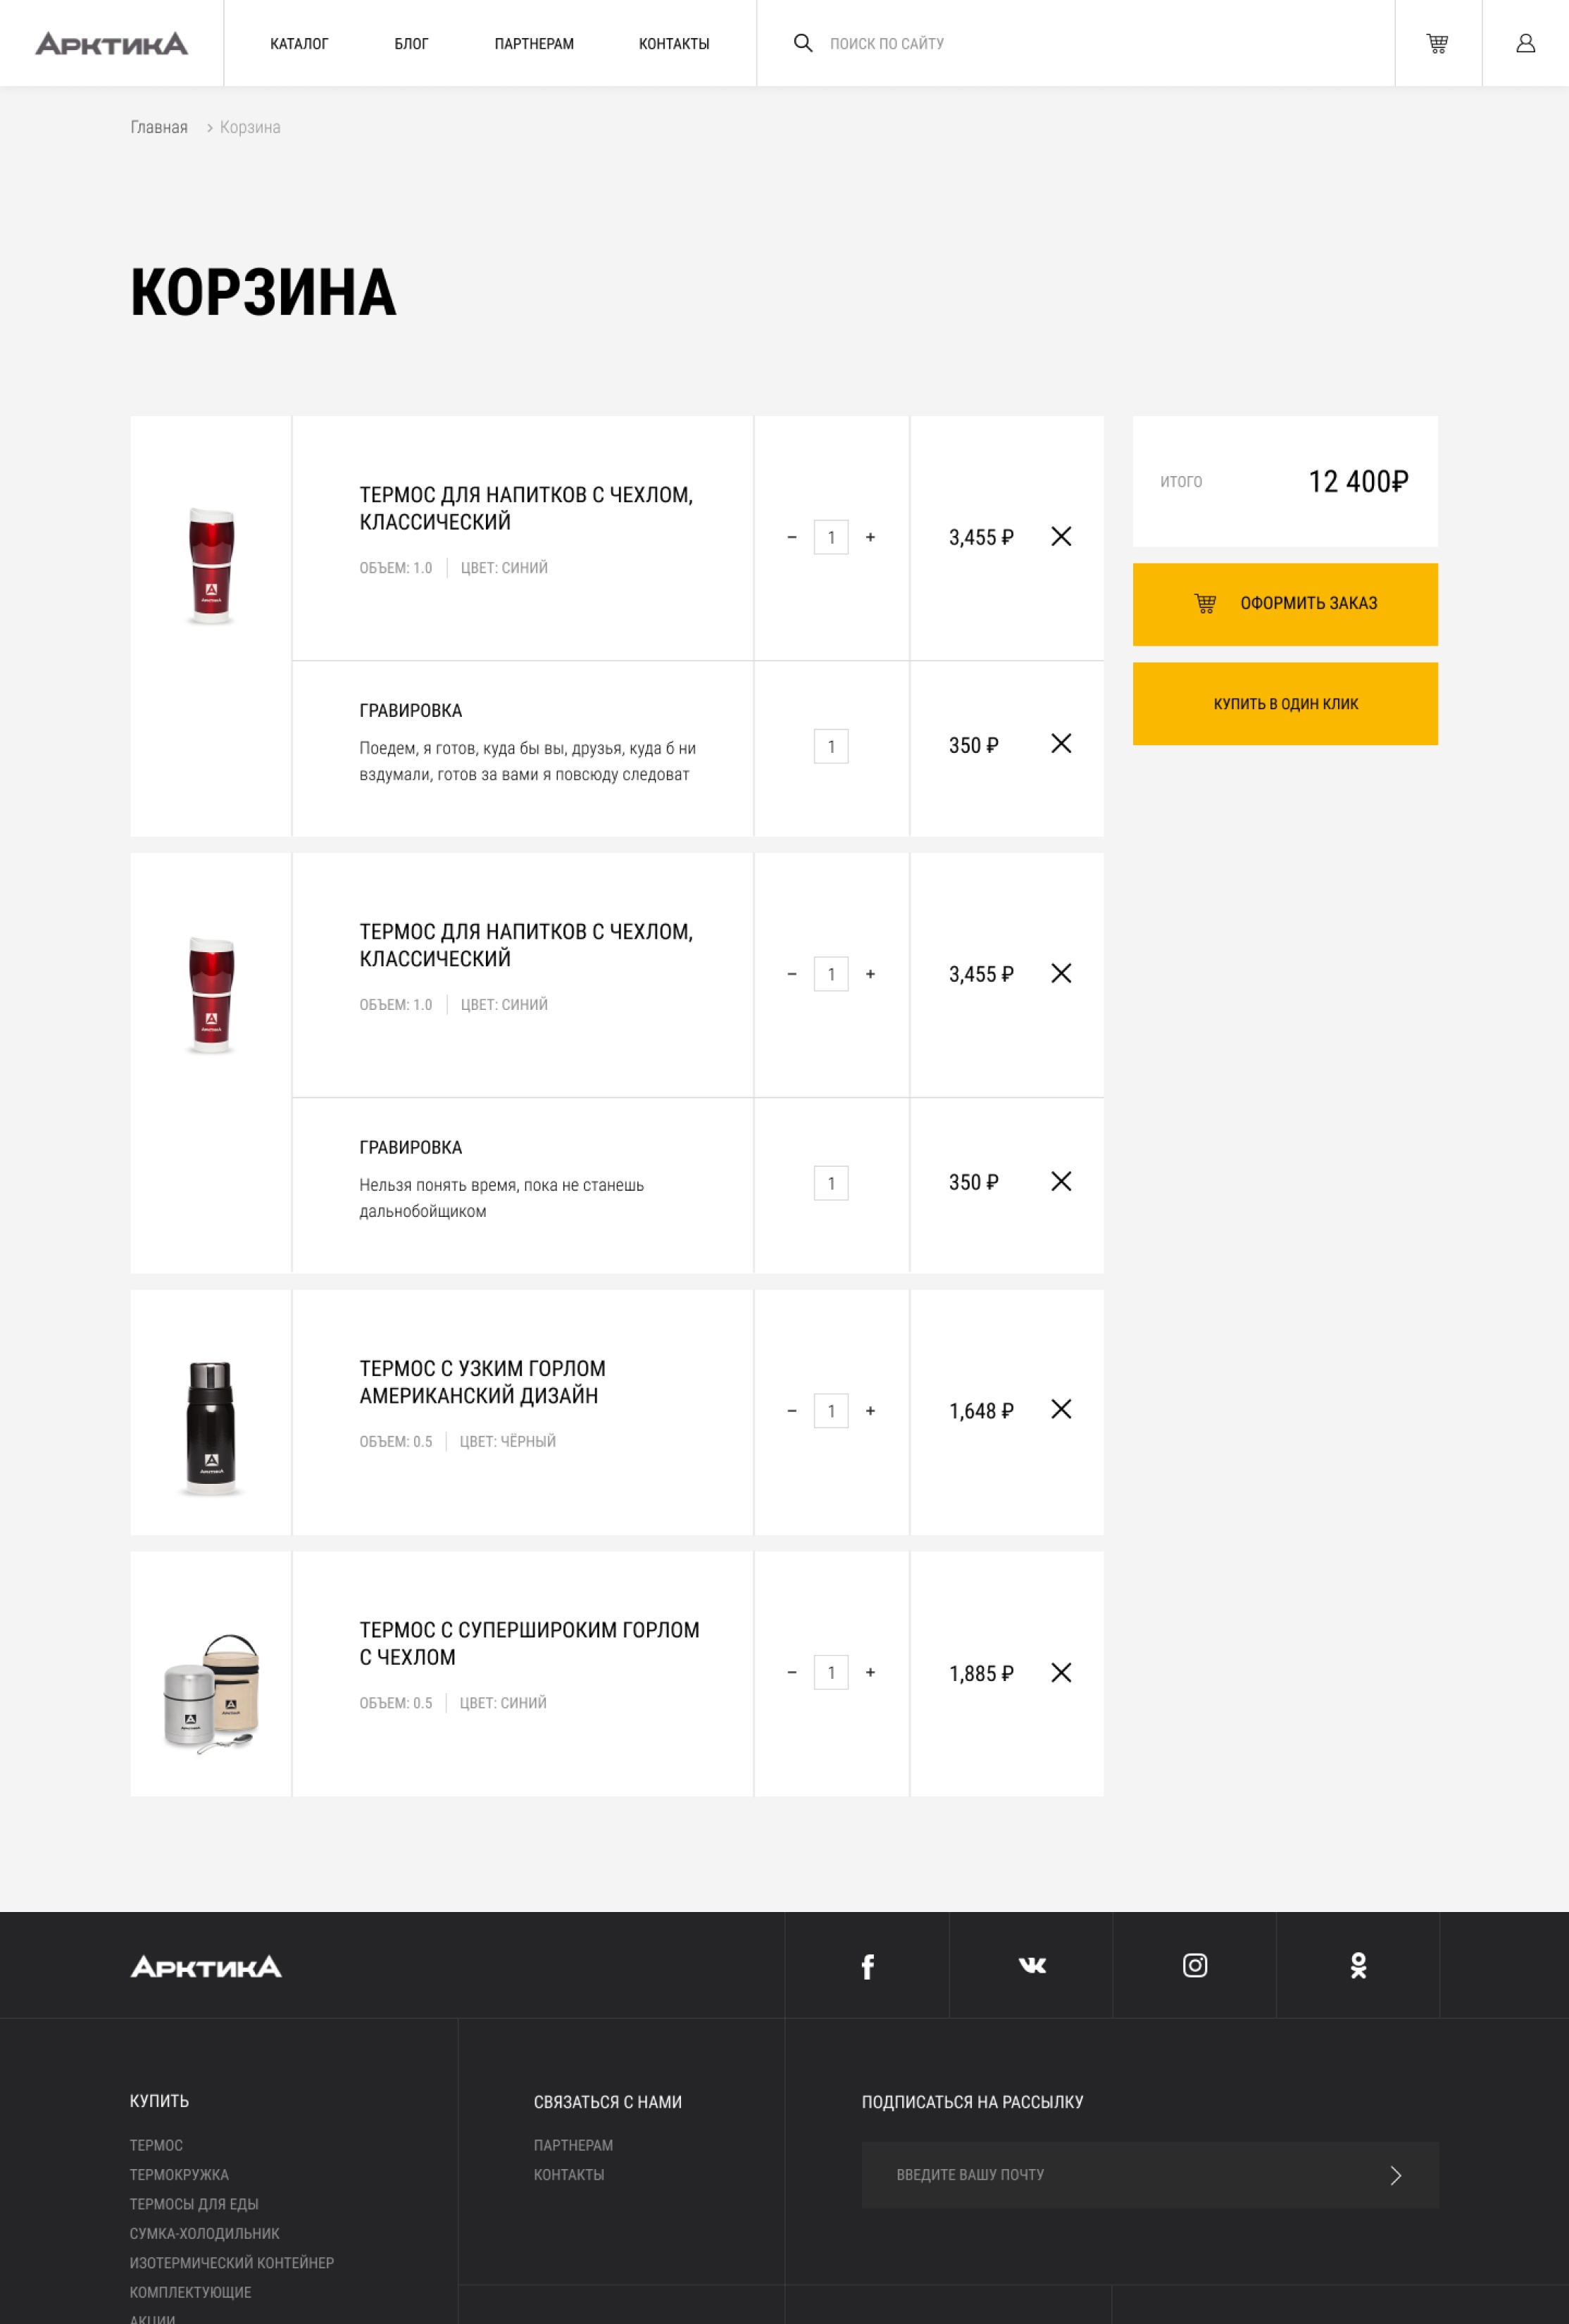Go to the БЛОГ menu item
1569x2324 pixels.
411,44
